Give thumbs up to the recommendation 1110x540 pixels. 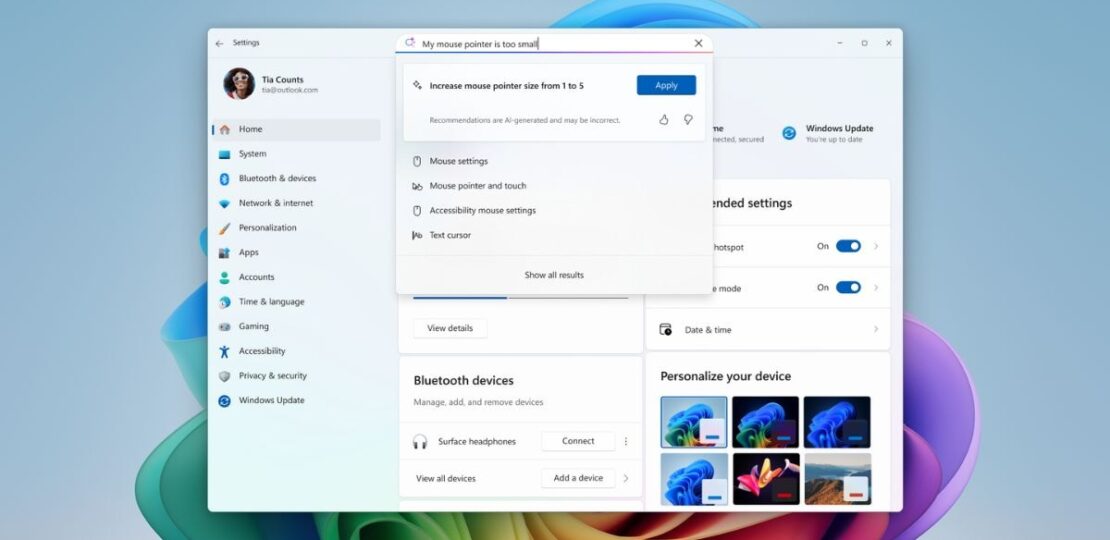pyautogui.click(x=663, y=120)
